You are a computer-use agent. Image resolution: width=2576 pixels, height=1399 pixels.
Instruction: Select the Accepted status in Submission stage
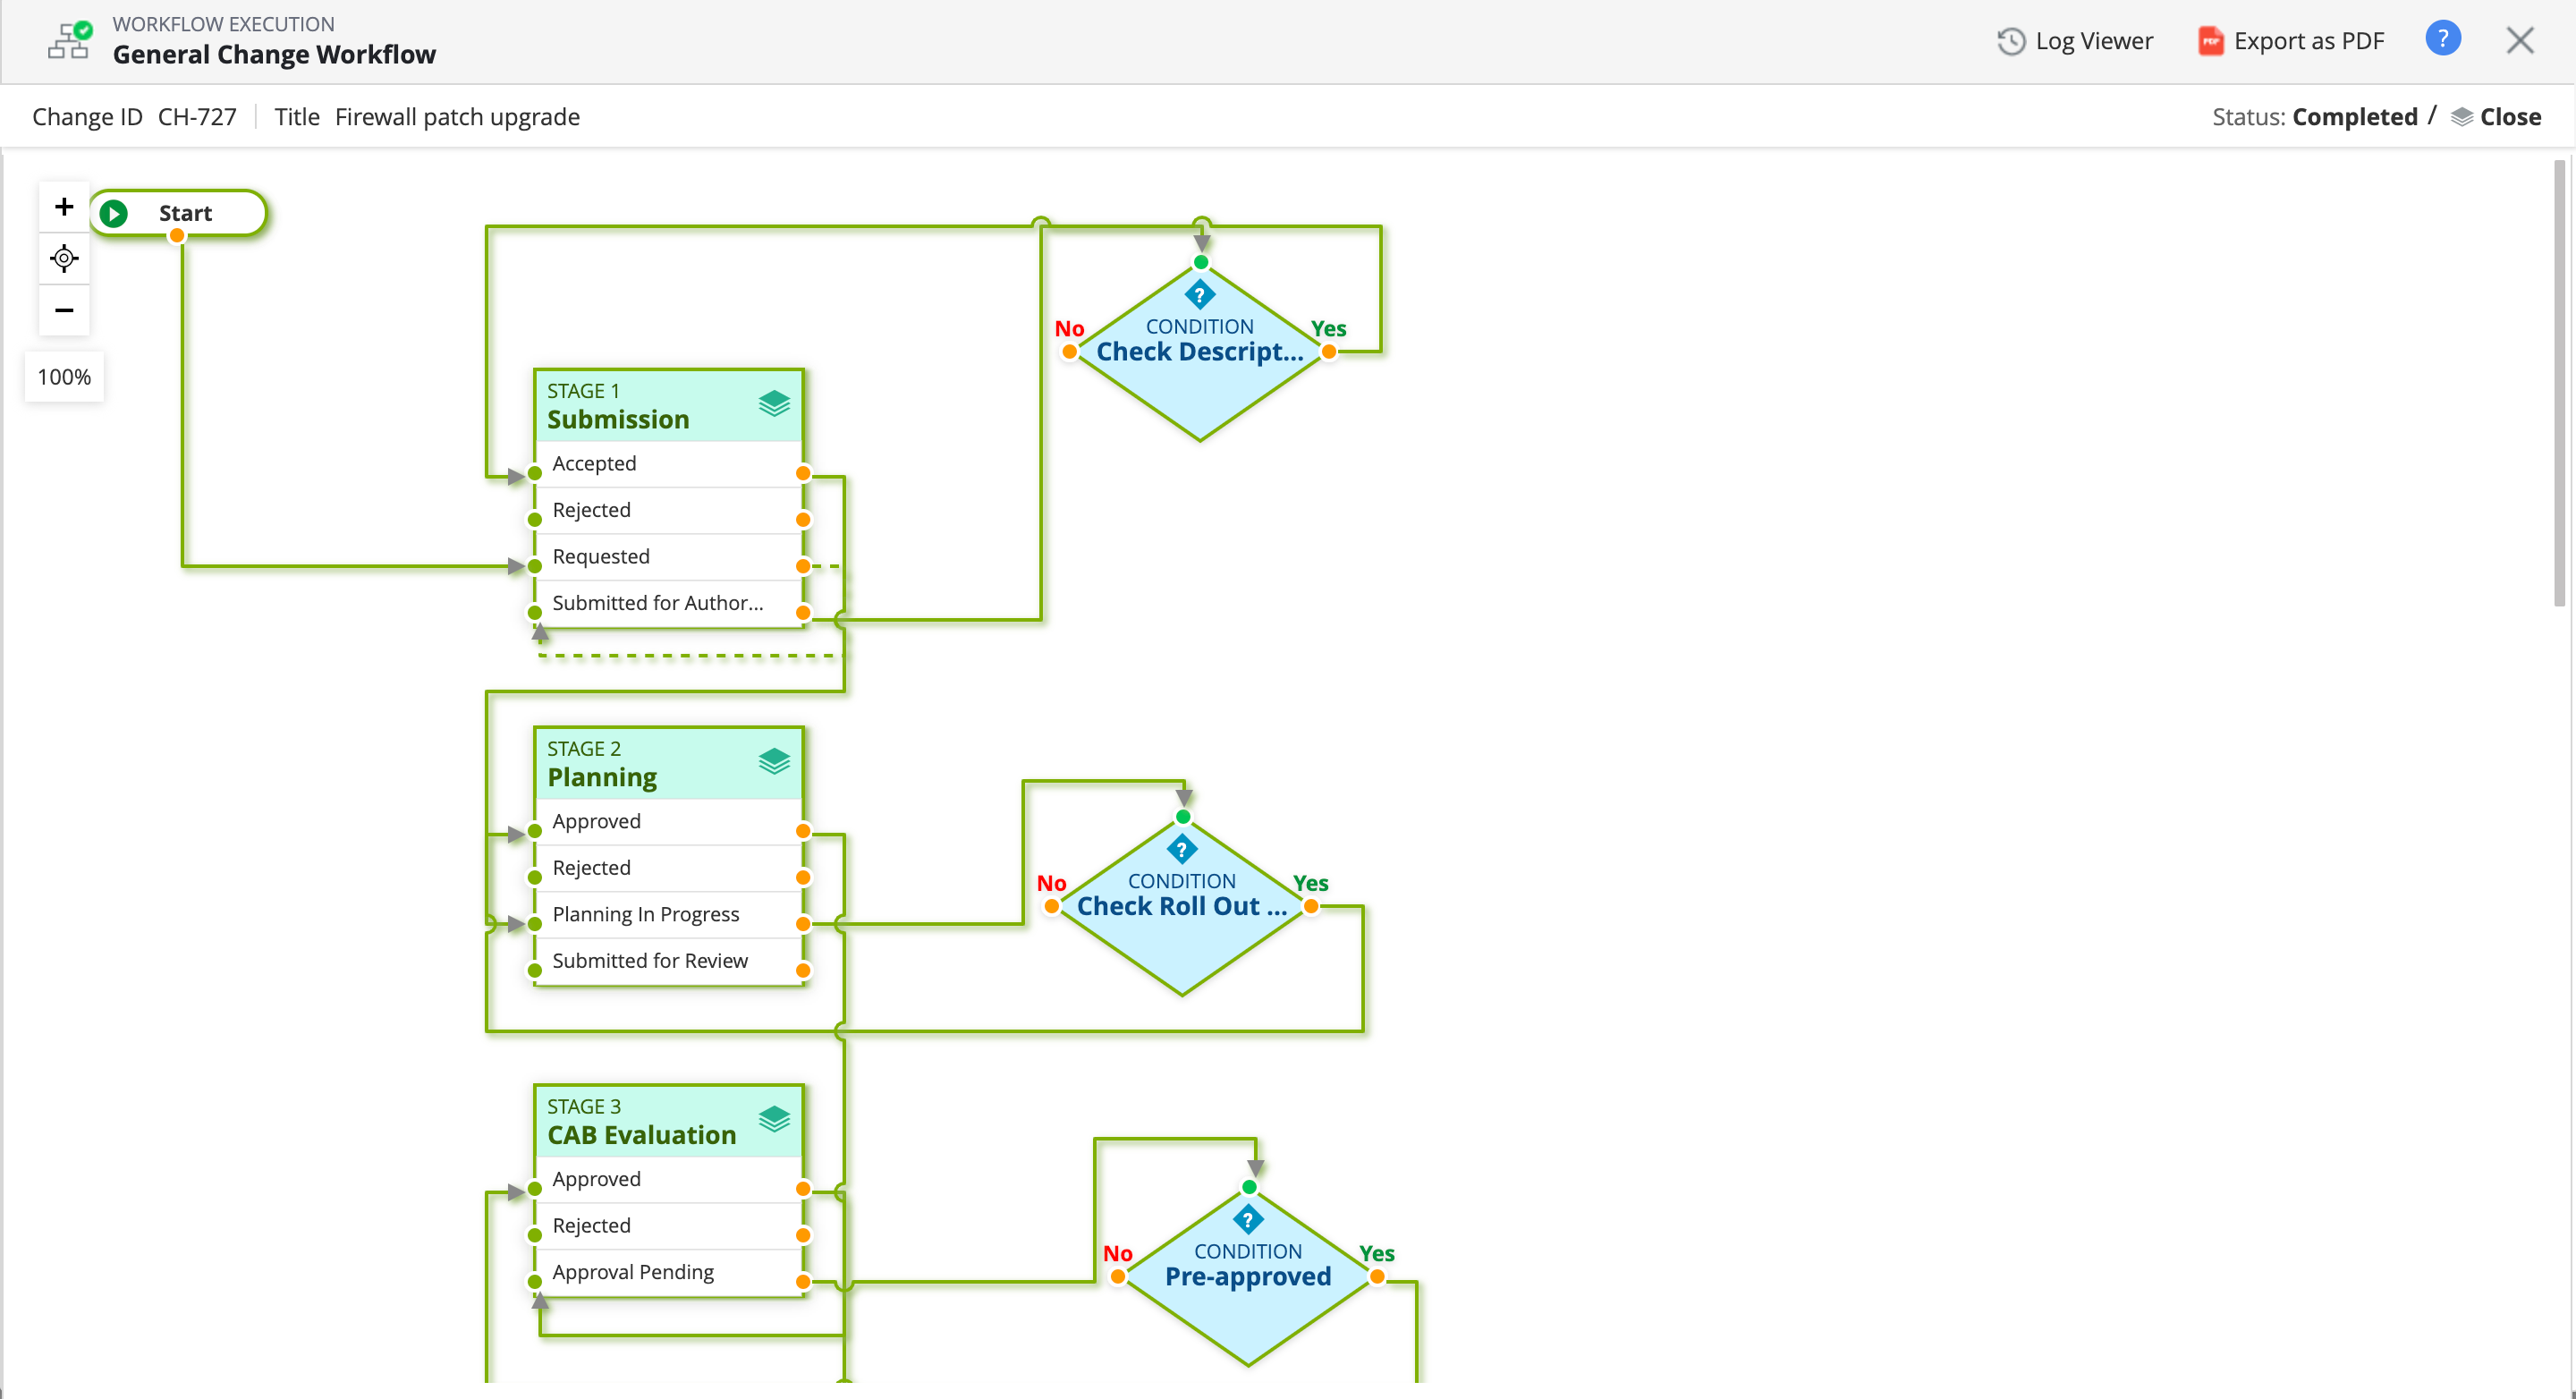pyautogui.click(x=594, y=463)
